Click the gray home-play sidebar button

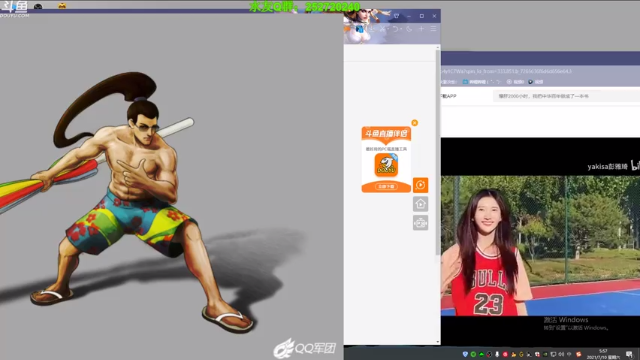[420, 204]
